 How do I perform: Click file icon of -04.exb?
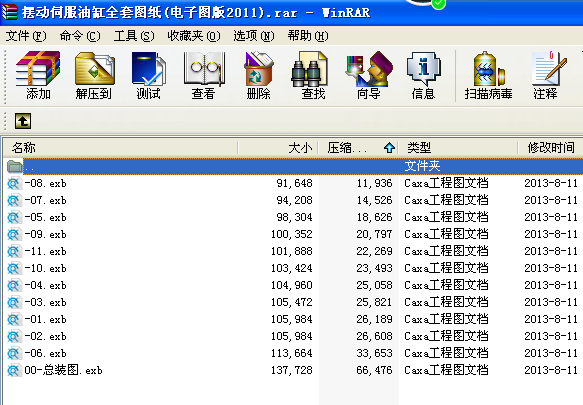(14, 285)
